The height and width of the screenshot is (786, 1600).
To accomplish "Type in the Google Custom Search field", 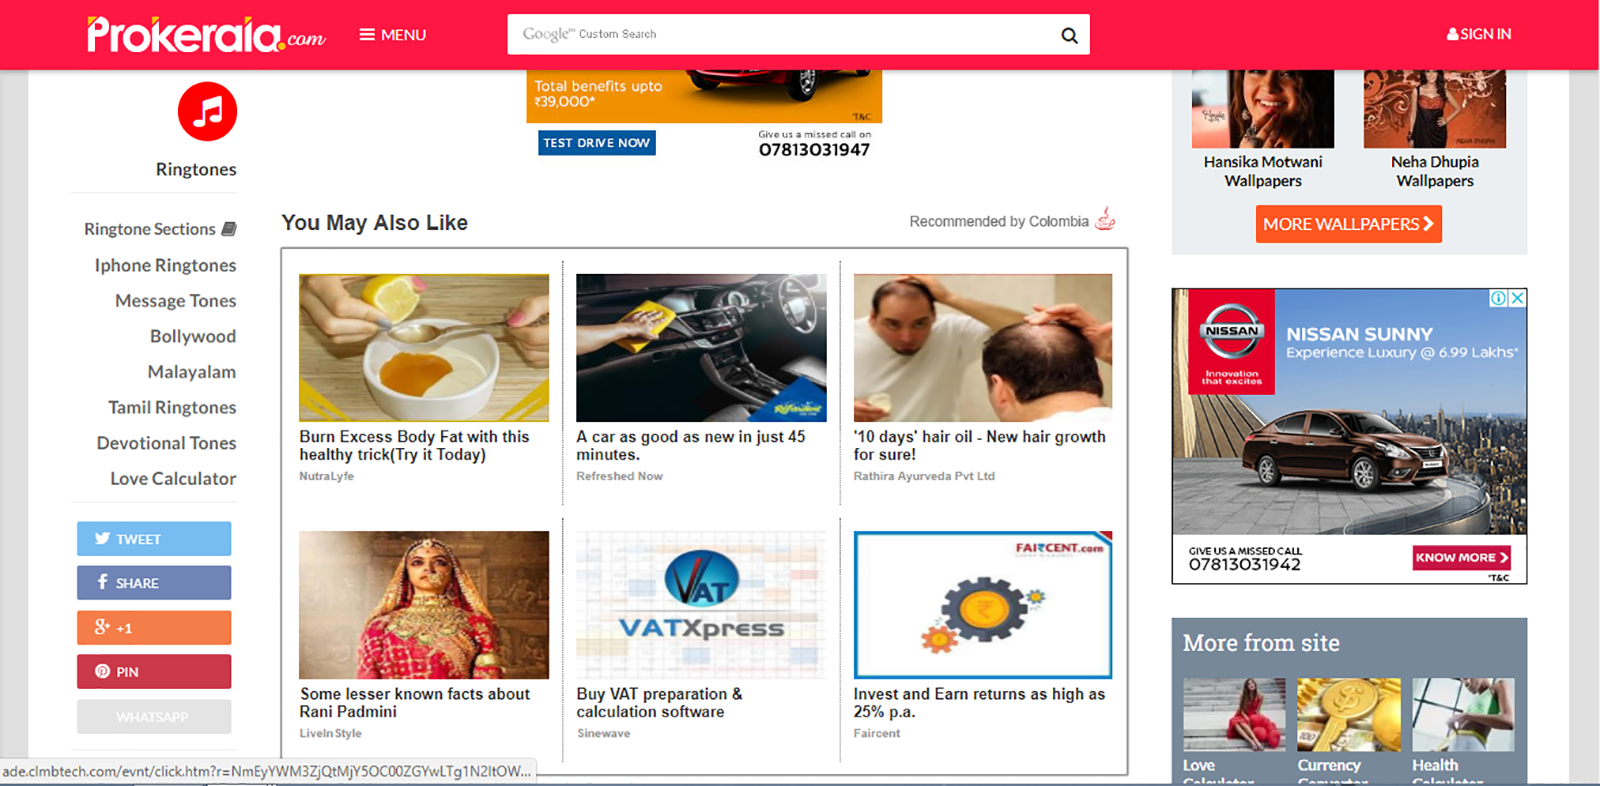I will coord(780,35).
